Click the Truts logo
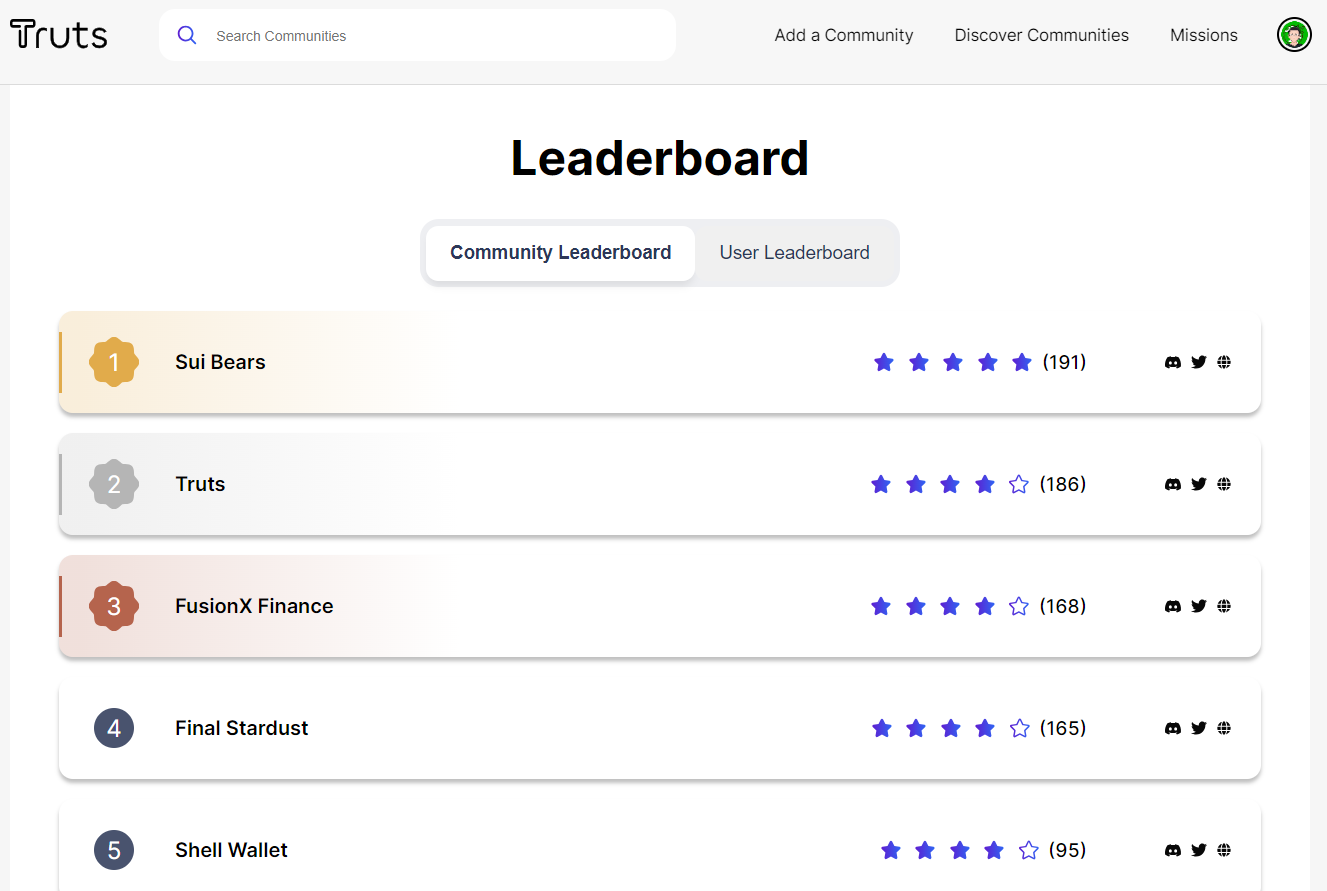Viewport: 1327px width, 891px height. pyautogui.click(x=59, y=35)
